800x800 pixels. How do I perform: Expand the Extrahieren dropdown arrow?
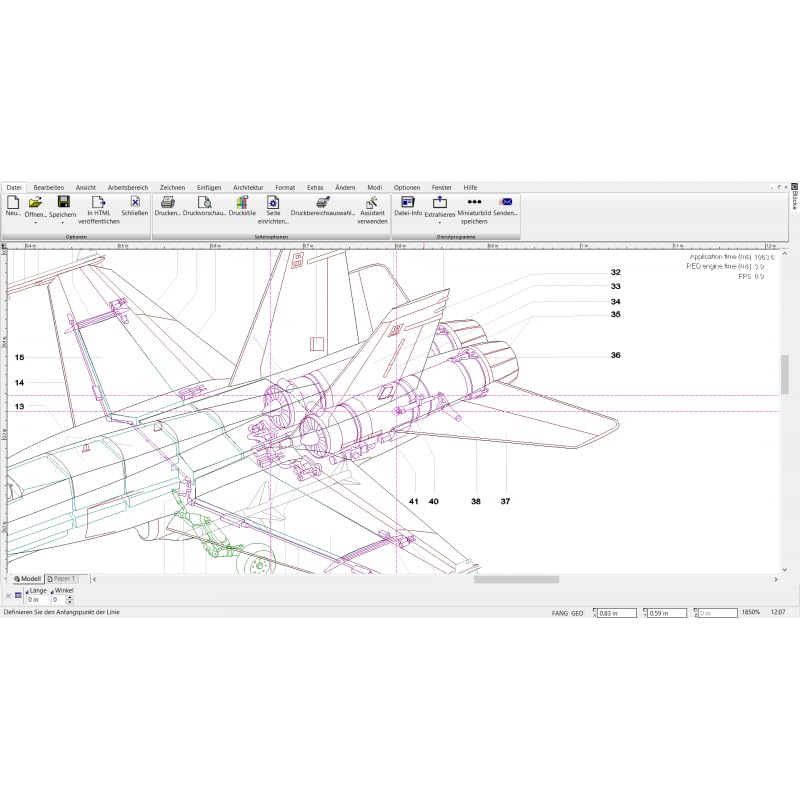(x=440, y=223)
